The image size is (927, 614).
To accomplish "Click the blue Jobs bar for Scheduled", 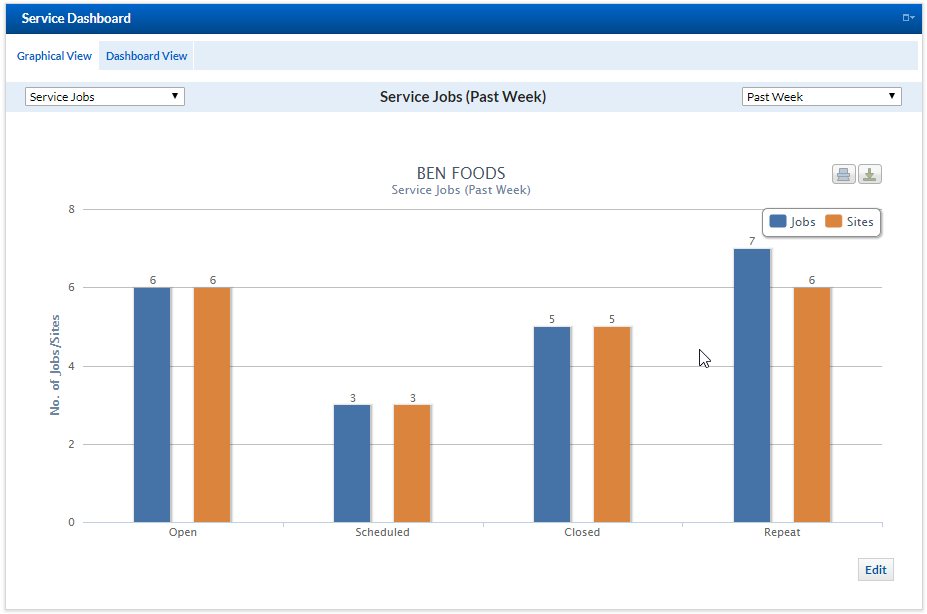I will pyautogui.click(x=352, y=463).
